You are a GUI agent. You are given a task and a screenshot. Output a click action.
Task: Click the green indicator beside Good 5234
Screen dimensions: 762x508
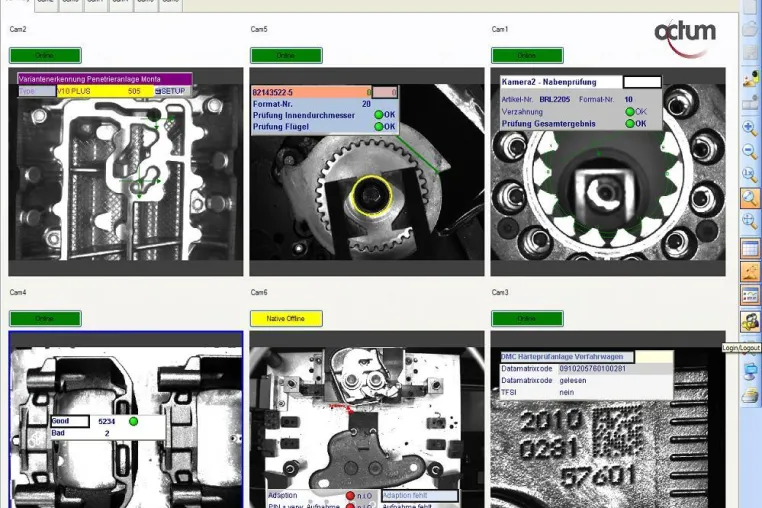coord(133,421)
